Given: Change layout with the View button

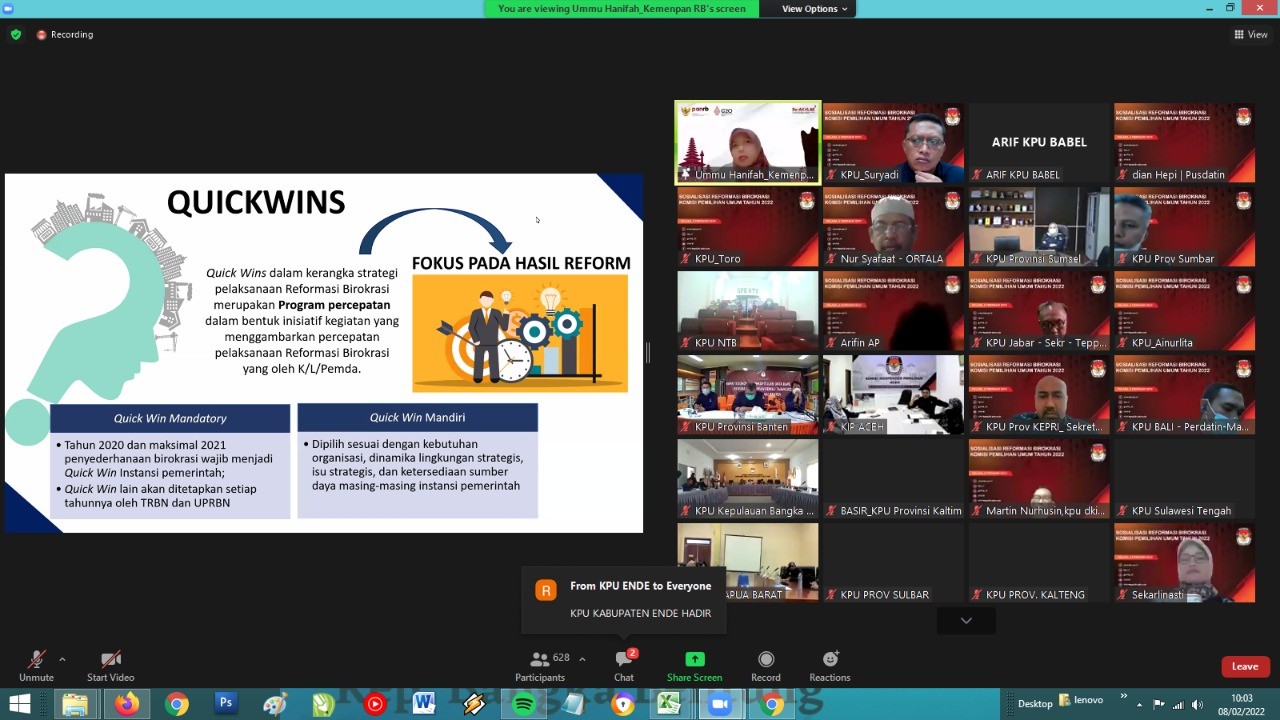Looking at the screenshot, I should [1250, 34].
